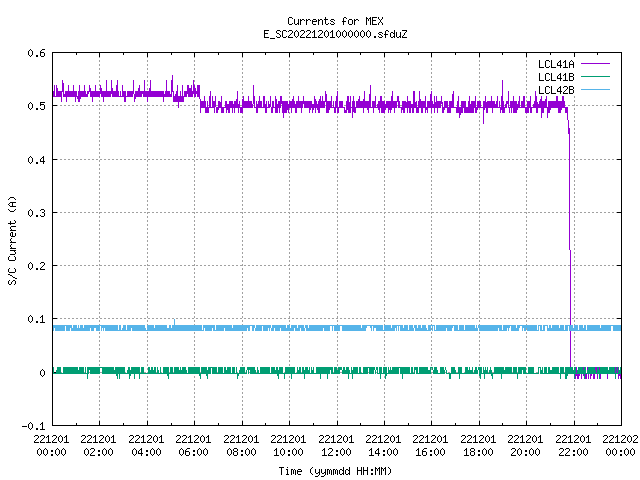The height and width of the screenshot is (480, 640).
Task: Click the 0.2 y-axis tick value
Action: [x=36, y=266]
